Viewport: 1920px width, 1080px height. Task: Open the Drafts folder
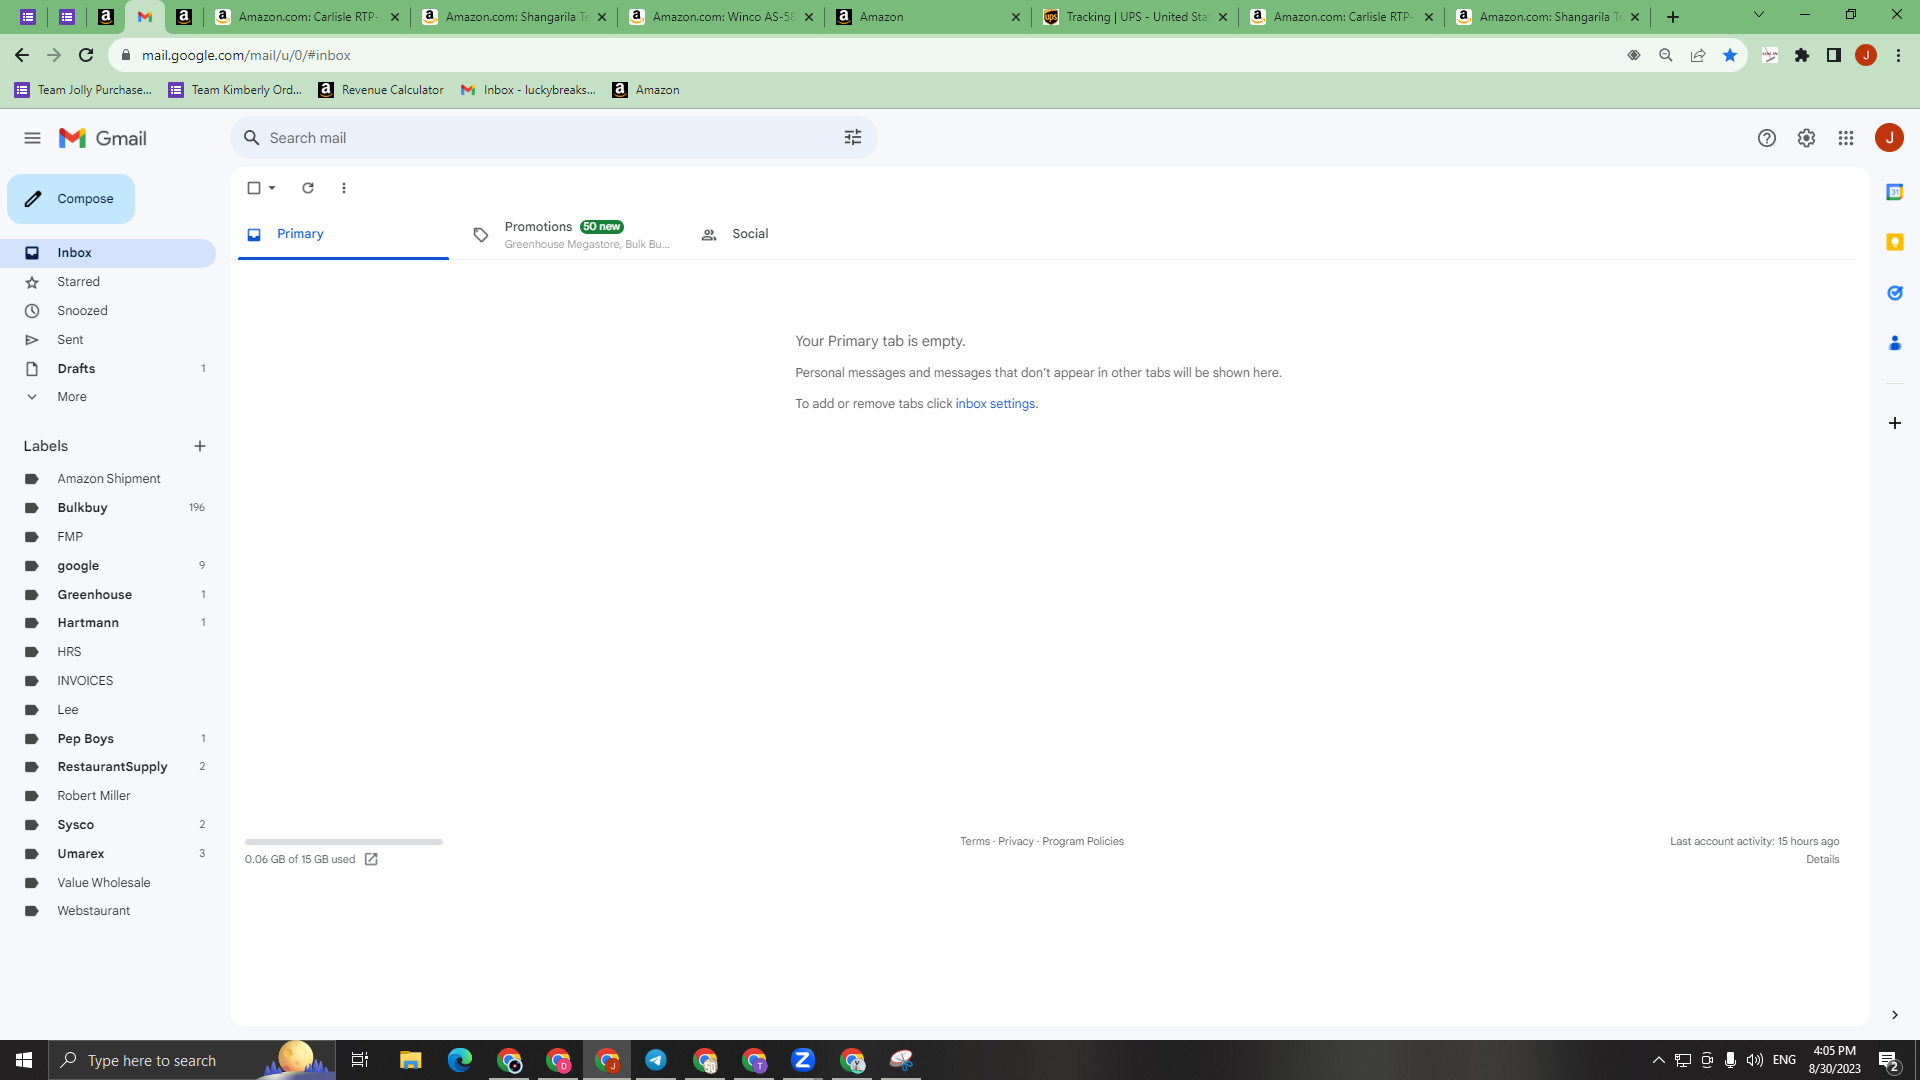click(108, 369)
